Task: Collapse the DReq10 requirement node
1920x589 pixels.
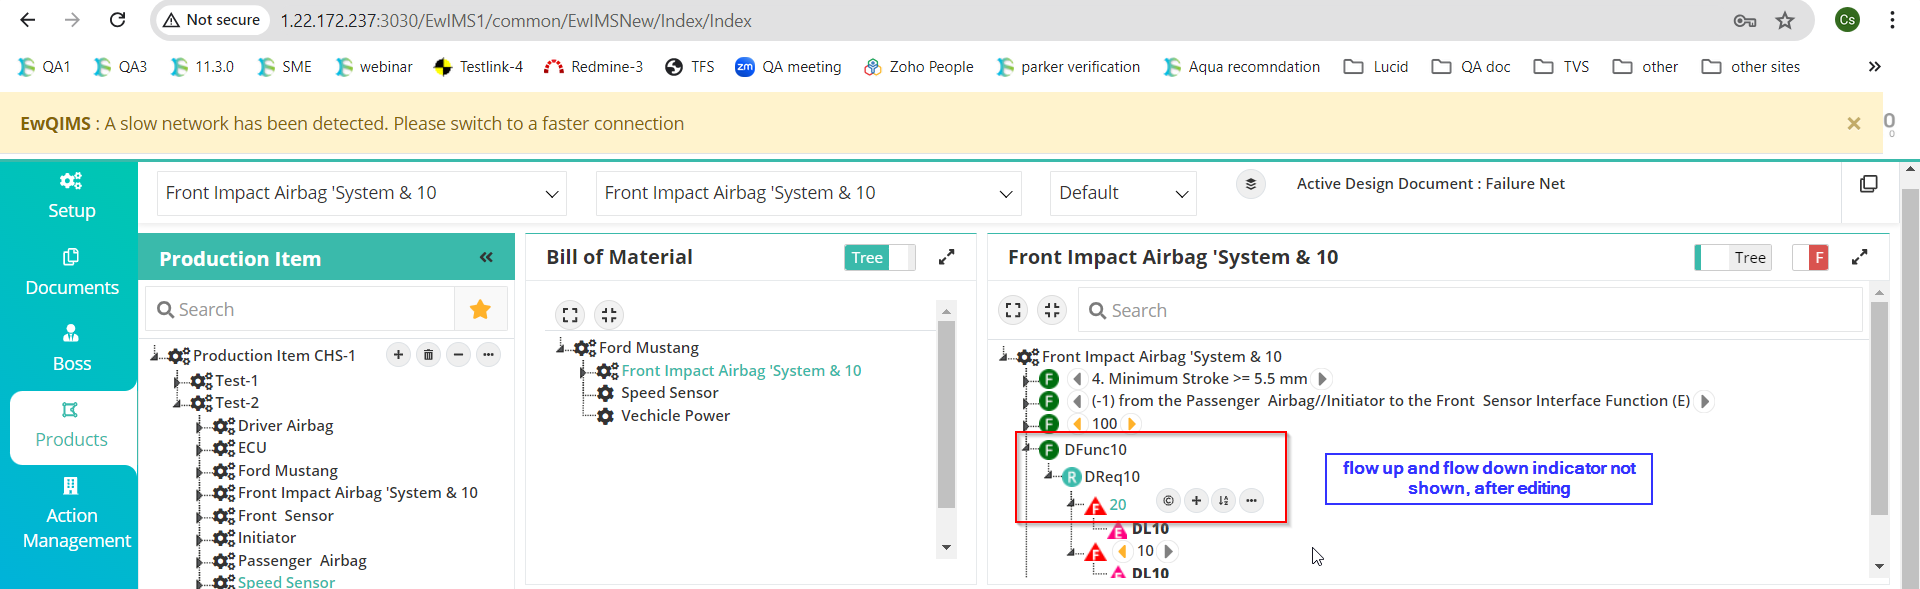Action: tap(1049, 477)
